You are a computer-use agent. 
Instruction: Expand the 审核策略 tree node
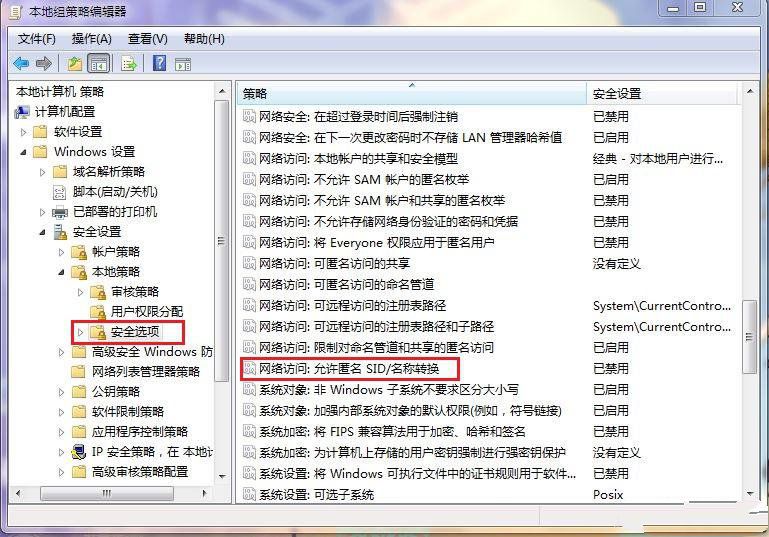[x=80, y=292]
